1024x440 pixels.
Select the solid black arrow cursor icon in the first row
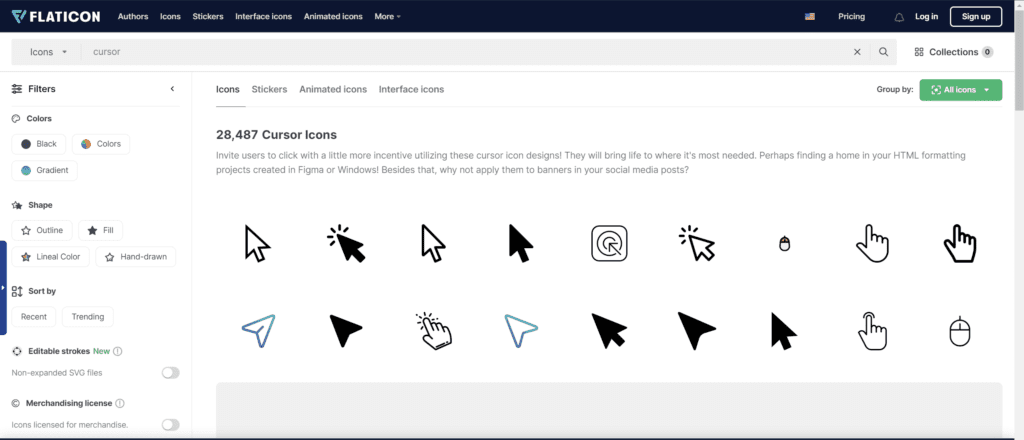pos(520,244)
